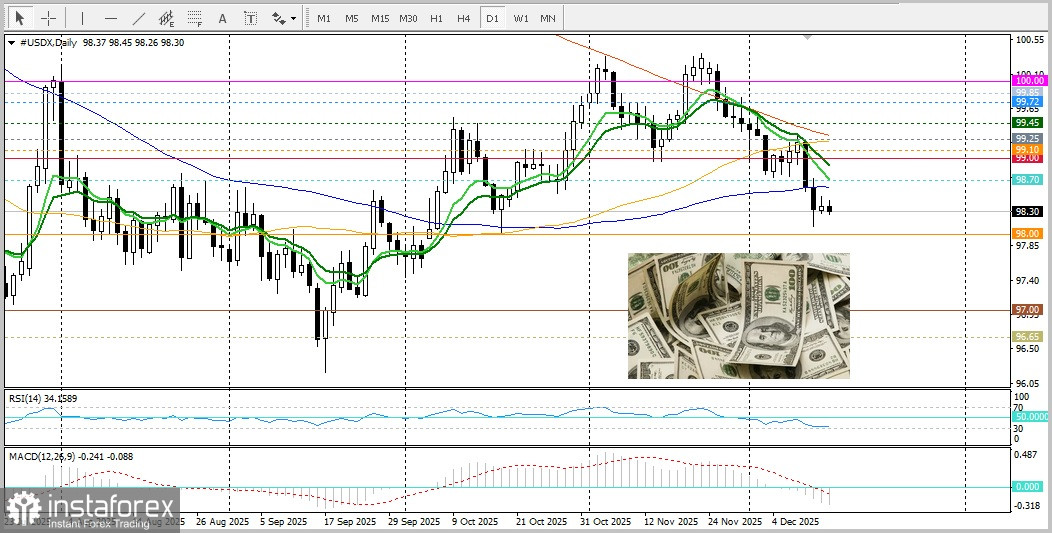Click the blue 99.72 level label

point(1027,102)
